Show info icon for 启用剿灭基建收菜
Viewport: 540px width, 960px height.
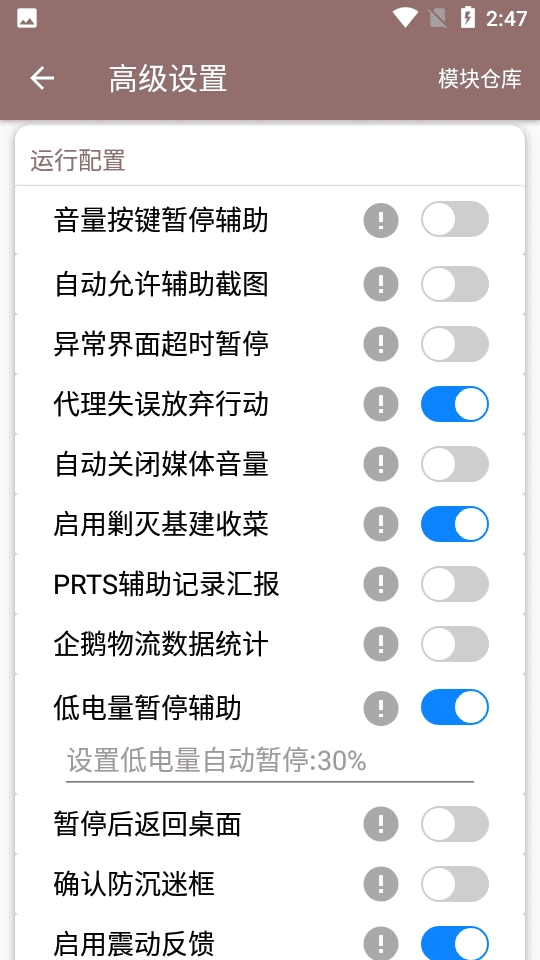click(x=381, y=524)
